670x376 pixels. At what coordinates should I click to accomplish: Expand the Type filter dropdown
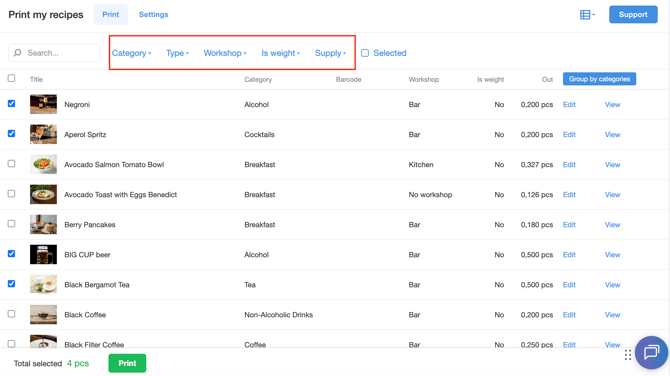coord(177,53)
